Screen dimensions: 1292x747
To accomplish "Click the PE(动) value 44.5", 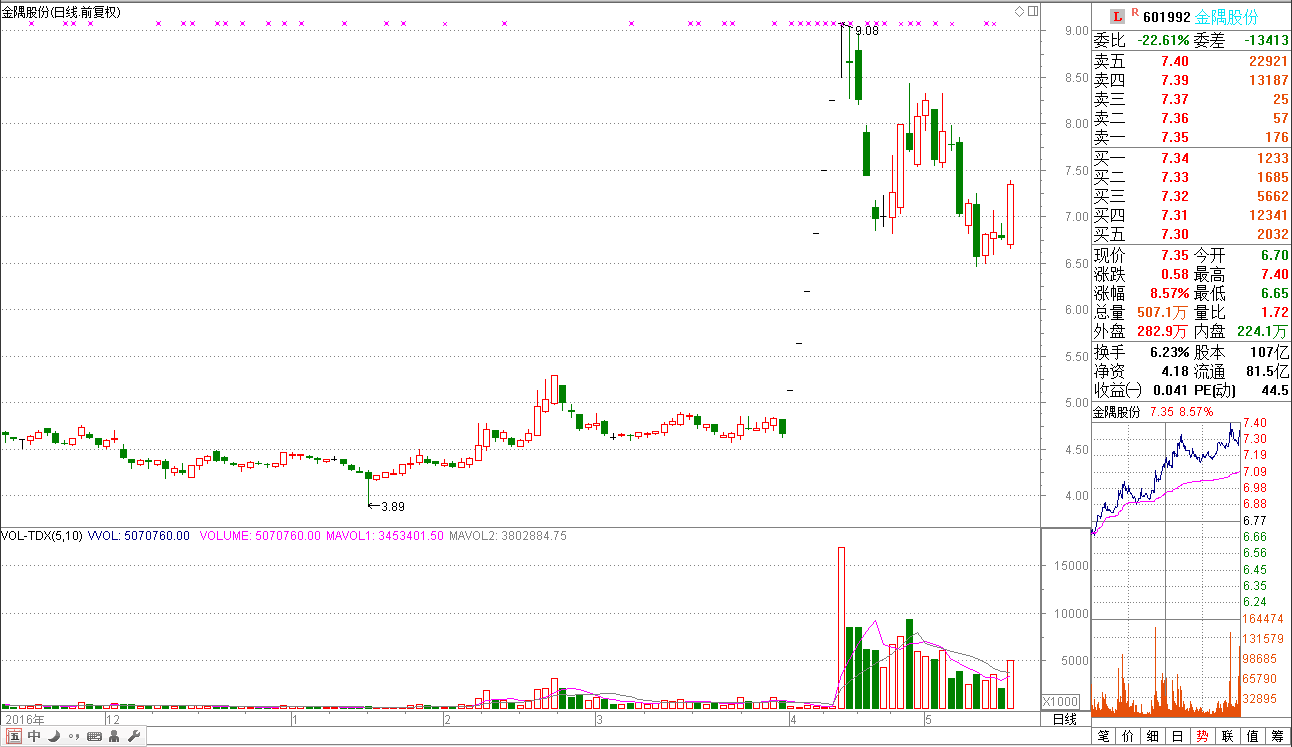I will point(1275,390).
